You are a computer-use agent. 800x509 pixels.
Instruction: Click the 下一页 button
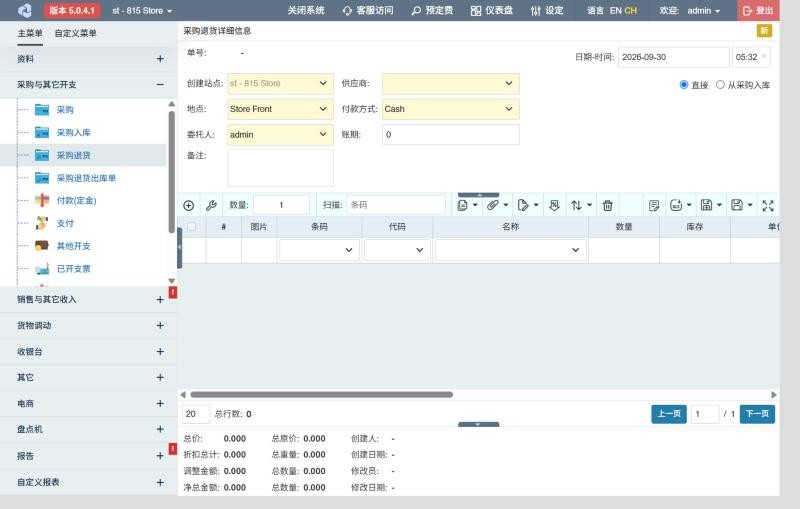click(757, 414)
